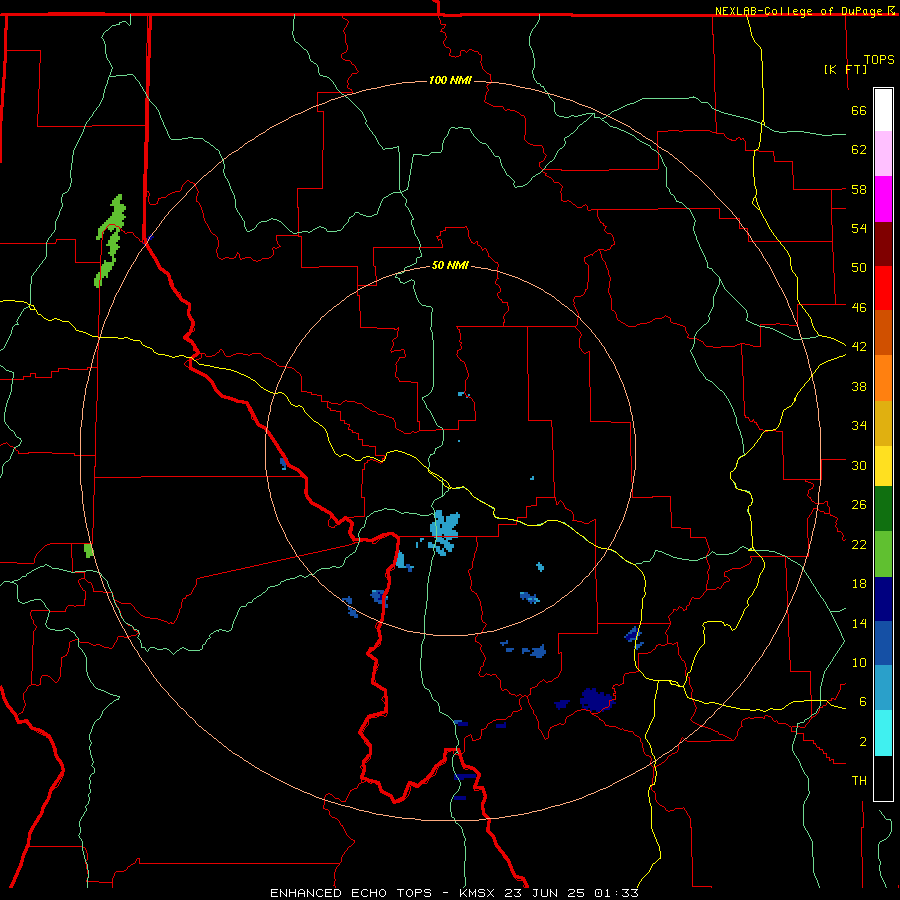Click the "TOPS" legend title
Viewport: 900px width, 900px height.
pyautogui.click(x=879, y=59)
